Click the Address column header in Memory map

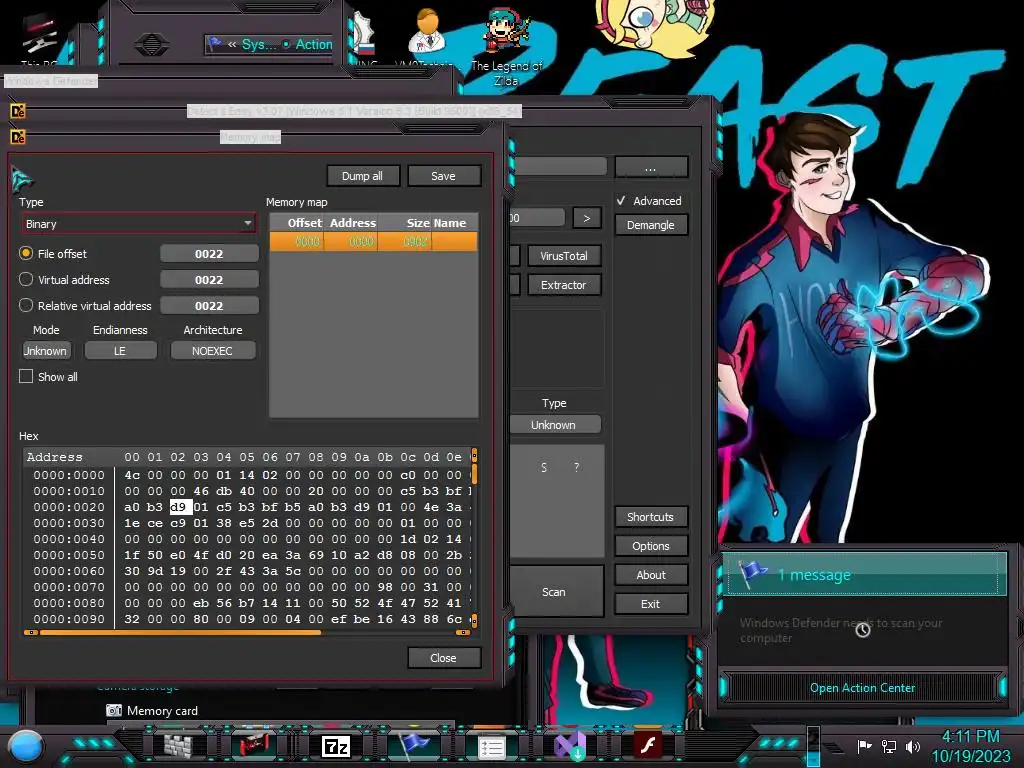(351, 223)
